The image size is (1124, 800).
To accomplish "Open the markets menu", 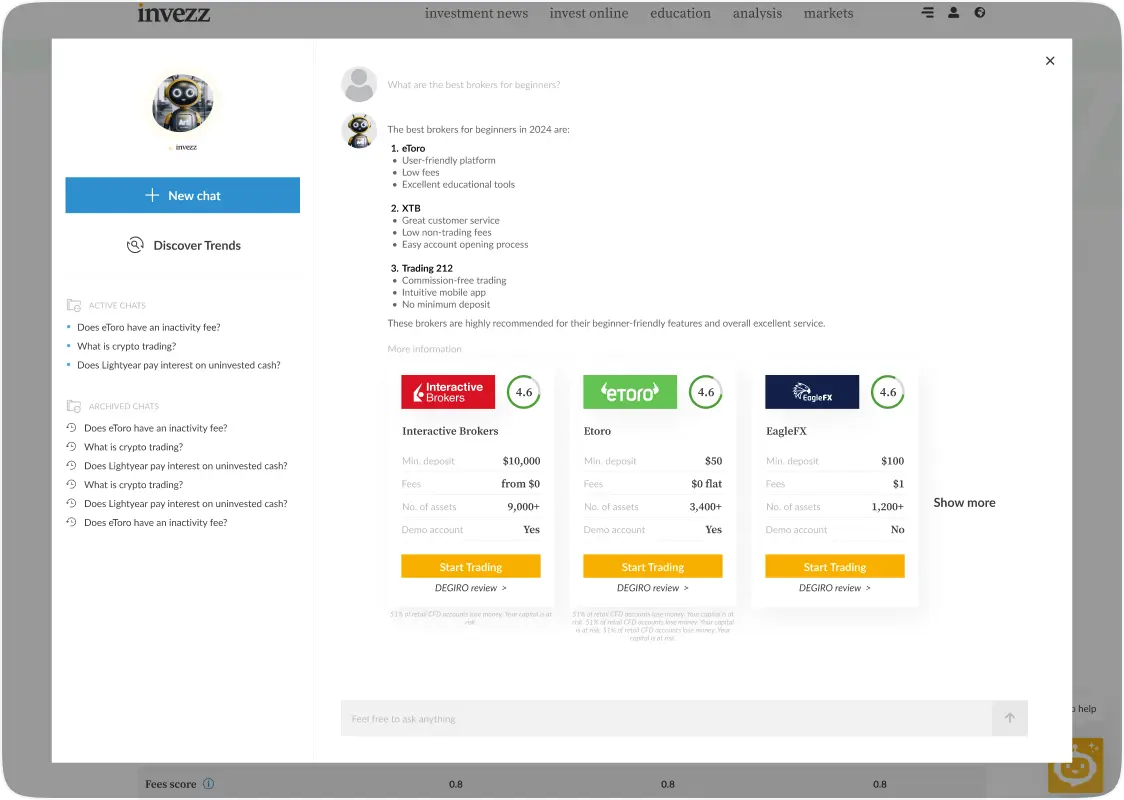I will pos(828,13).
